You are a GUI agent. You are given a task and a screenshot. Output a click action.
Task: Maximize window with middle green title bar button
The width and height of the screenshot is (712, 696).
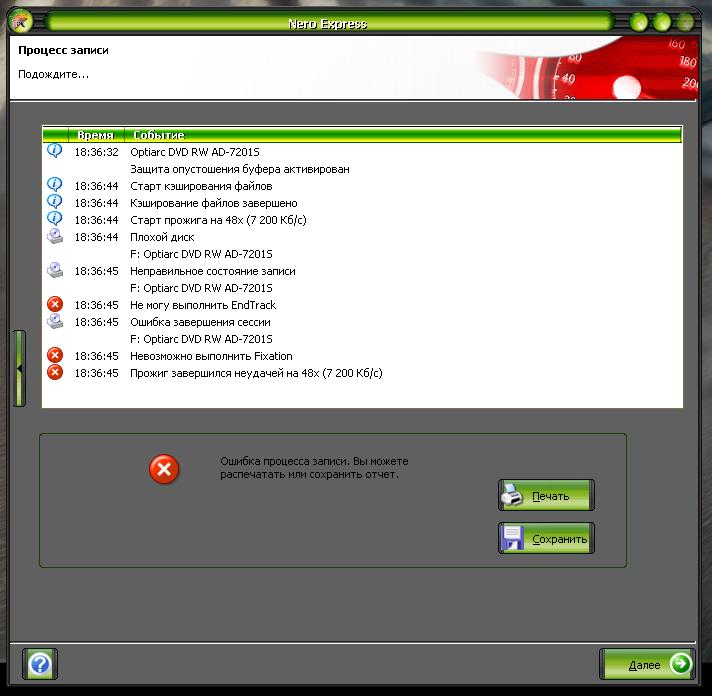click(x=662, y=22)
